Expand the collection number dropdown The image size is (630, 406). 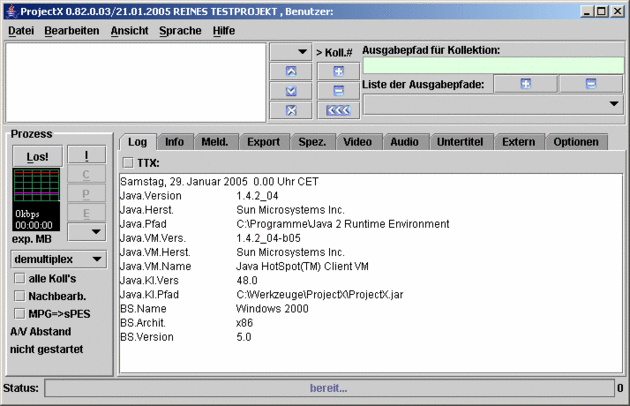(290, 51)
